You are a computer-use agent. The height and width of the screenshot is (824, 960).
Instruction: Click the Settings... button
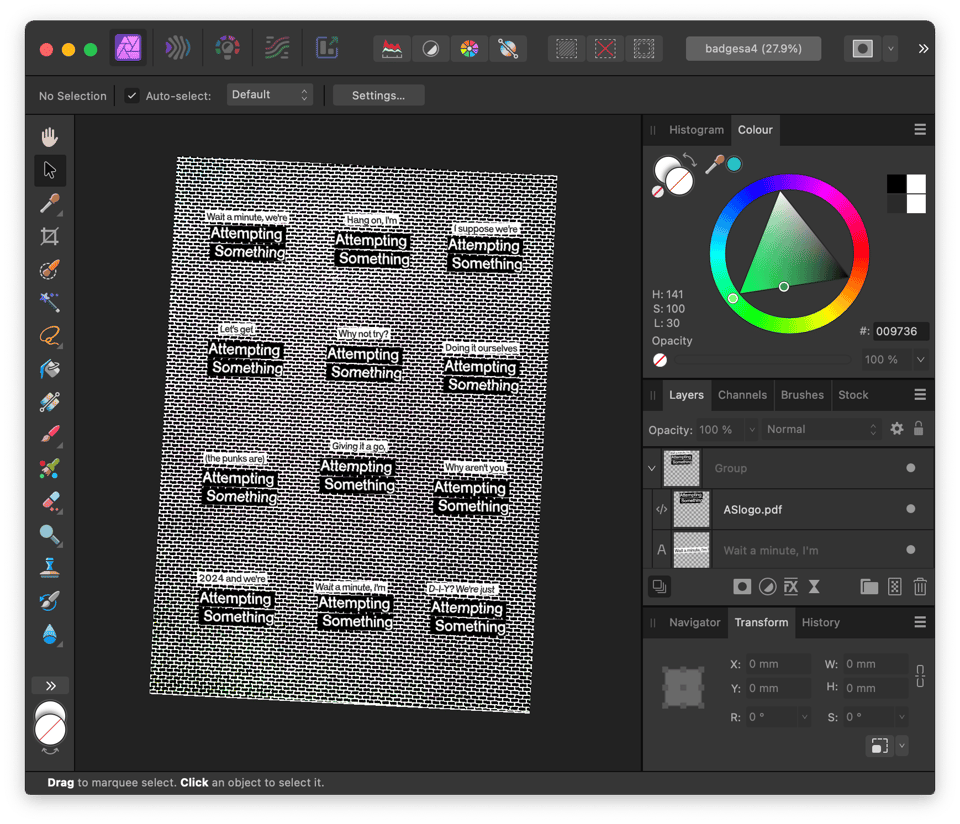tap(378, 95)
